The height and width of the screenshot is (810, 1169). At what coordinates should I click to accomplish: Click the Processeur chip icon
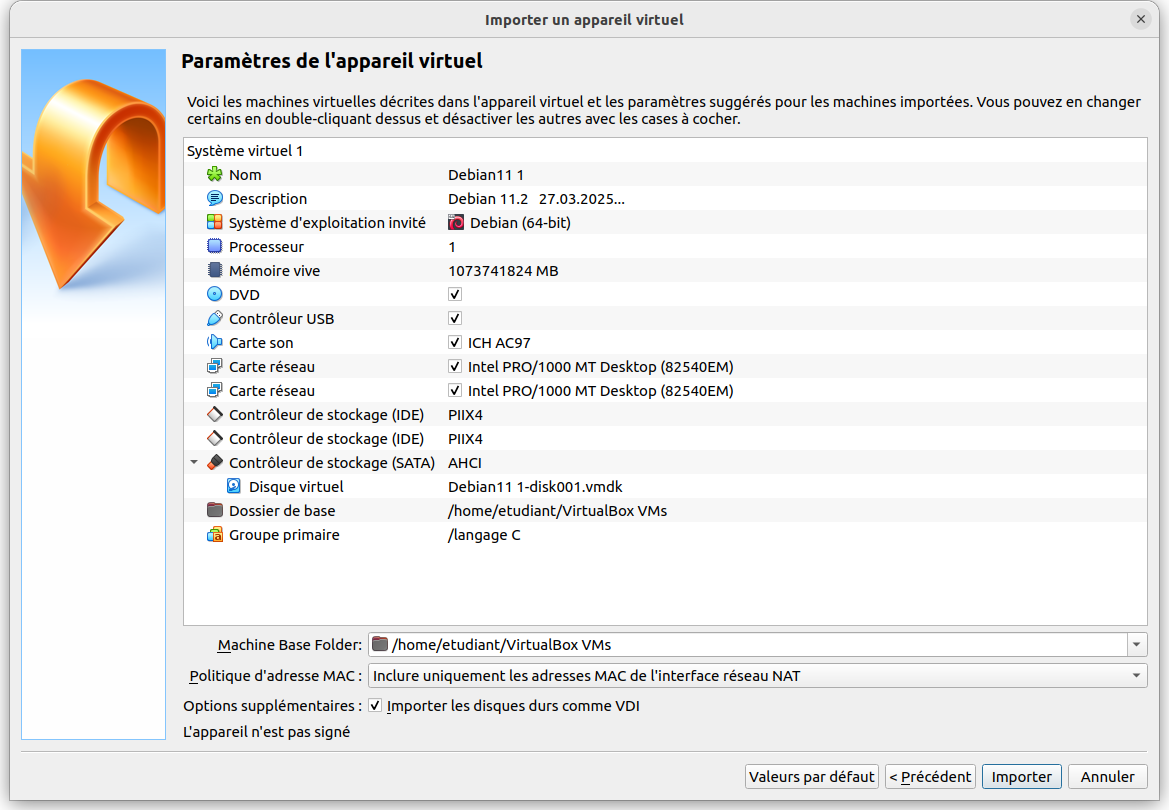pos(214,247)
